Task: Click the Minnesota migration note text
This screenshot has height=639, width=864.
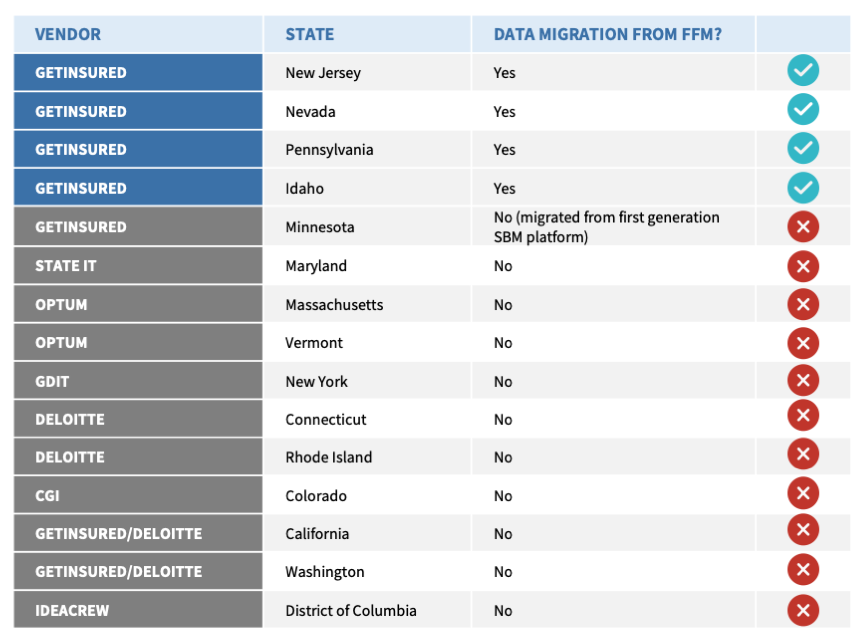Action: point(606,227)
